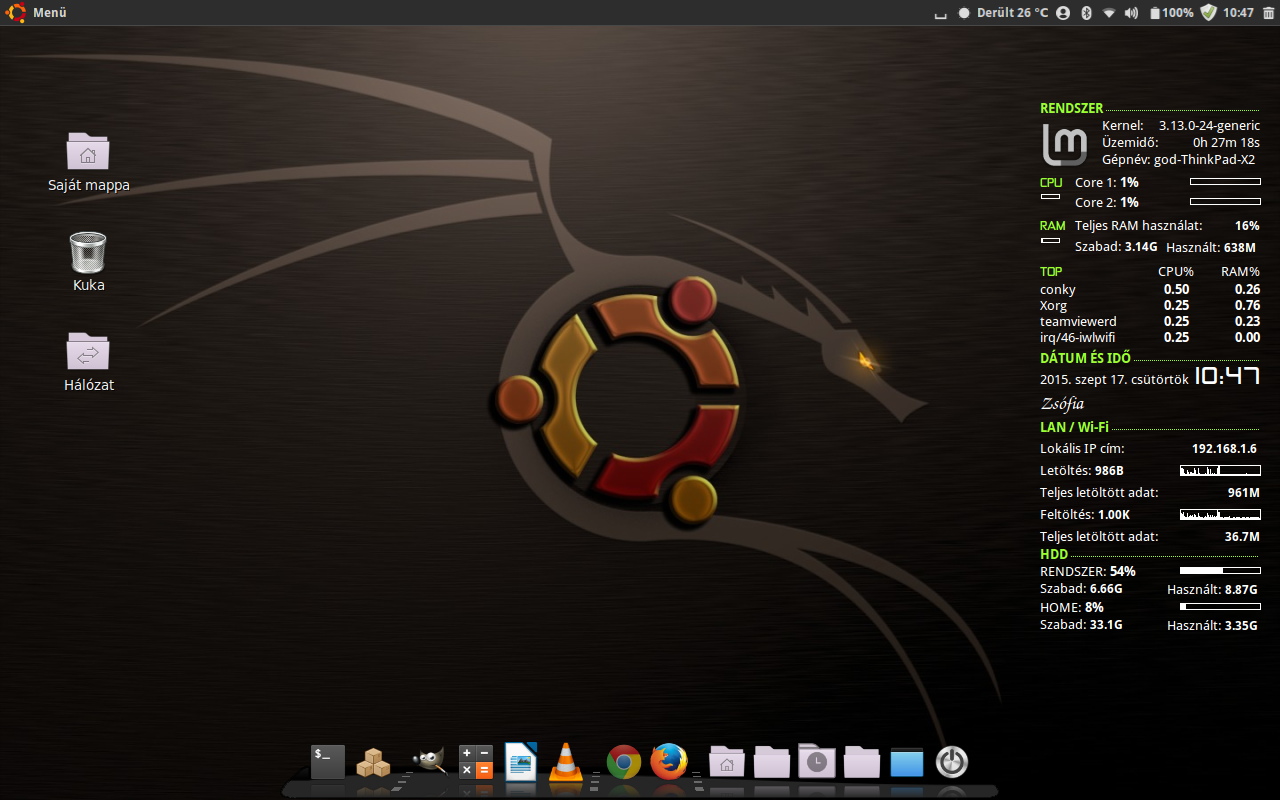Open plain folder between Home and clock folders
Screen dimensions: 1280x800
(x=772, y=762)
